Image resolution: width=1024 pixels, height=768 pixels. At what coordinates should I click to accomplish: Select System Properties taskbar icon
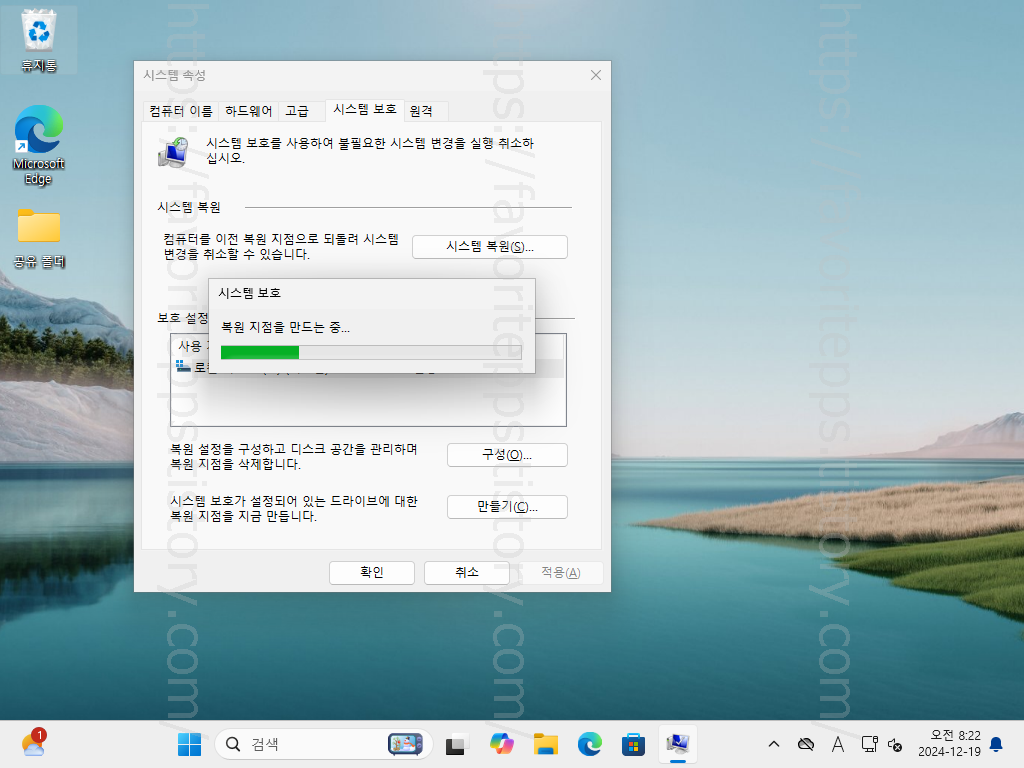click(x=678, y=744)
